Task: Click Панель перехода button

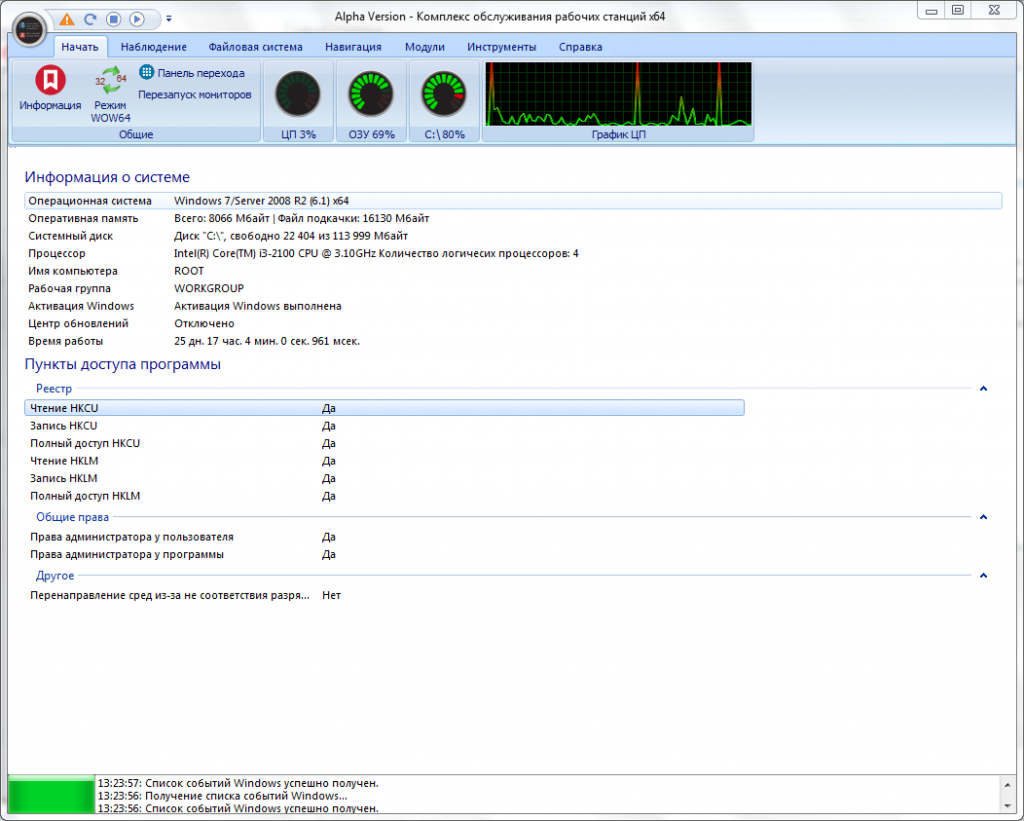Action: [192, 73]
